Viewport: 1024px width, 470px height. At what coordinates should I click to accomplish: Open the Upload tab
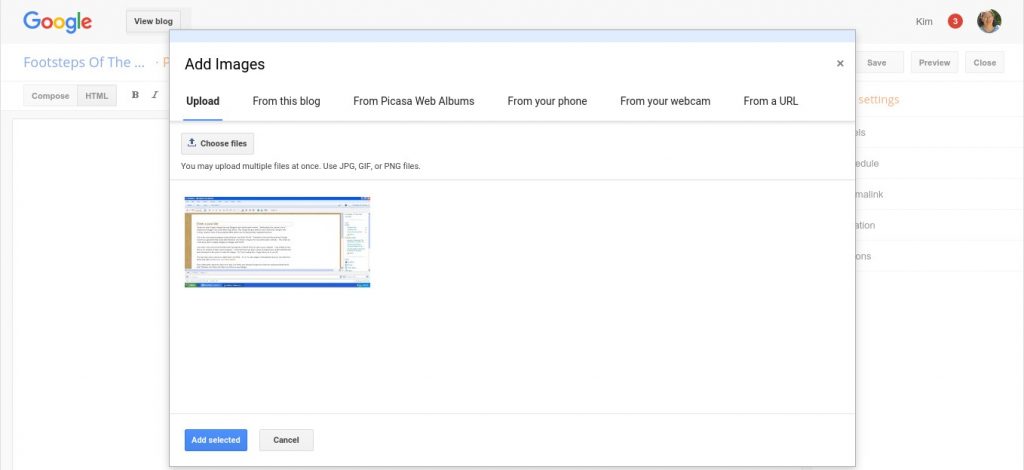pyautogui.click(x=202, y=101)
